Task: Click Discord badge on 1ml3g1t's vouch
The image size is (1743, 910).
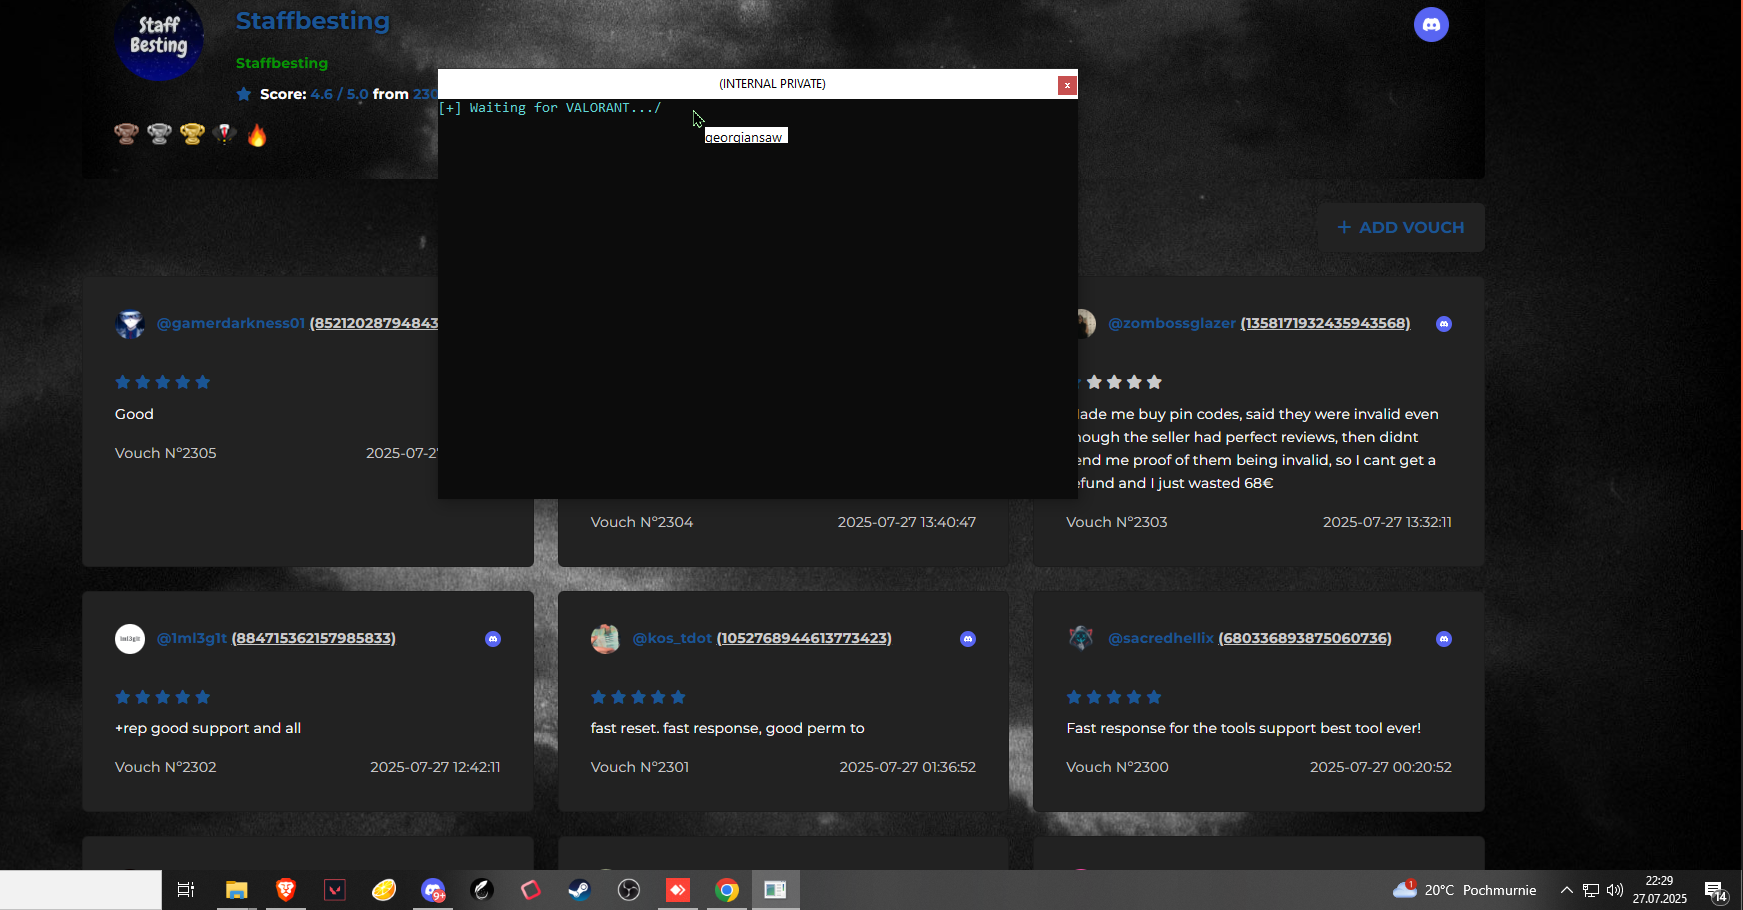Action: [492, 639]
